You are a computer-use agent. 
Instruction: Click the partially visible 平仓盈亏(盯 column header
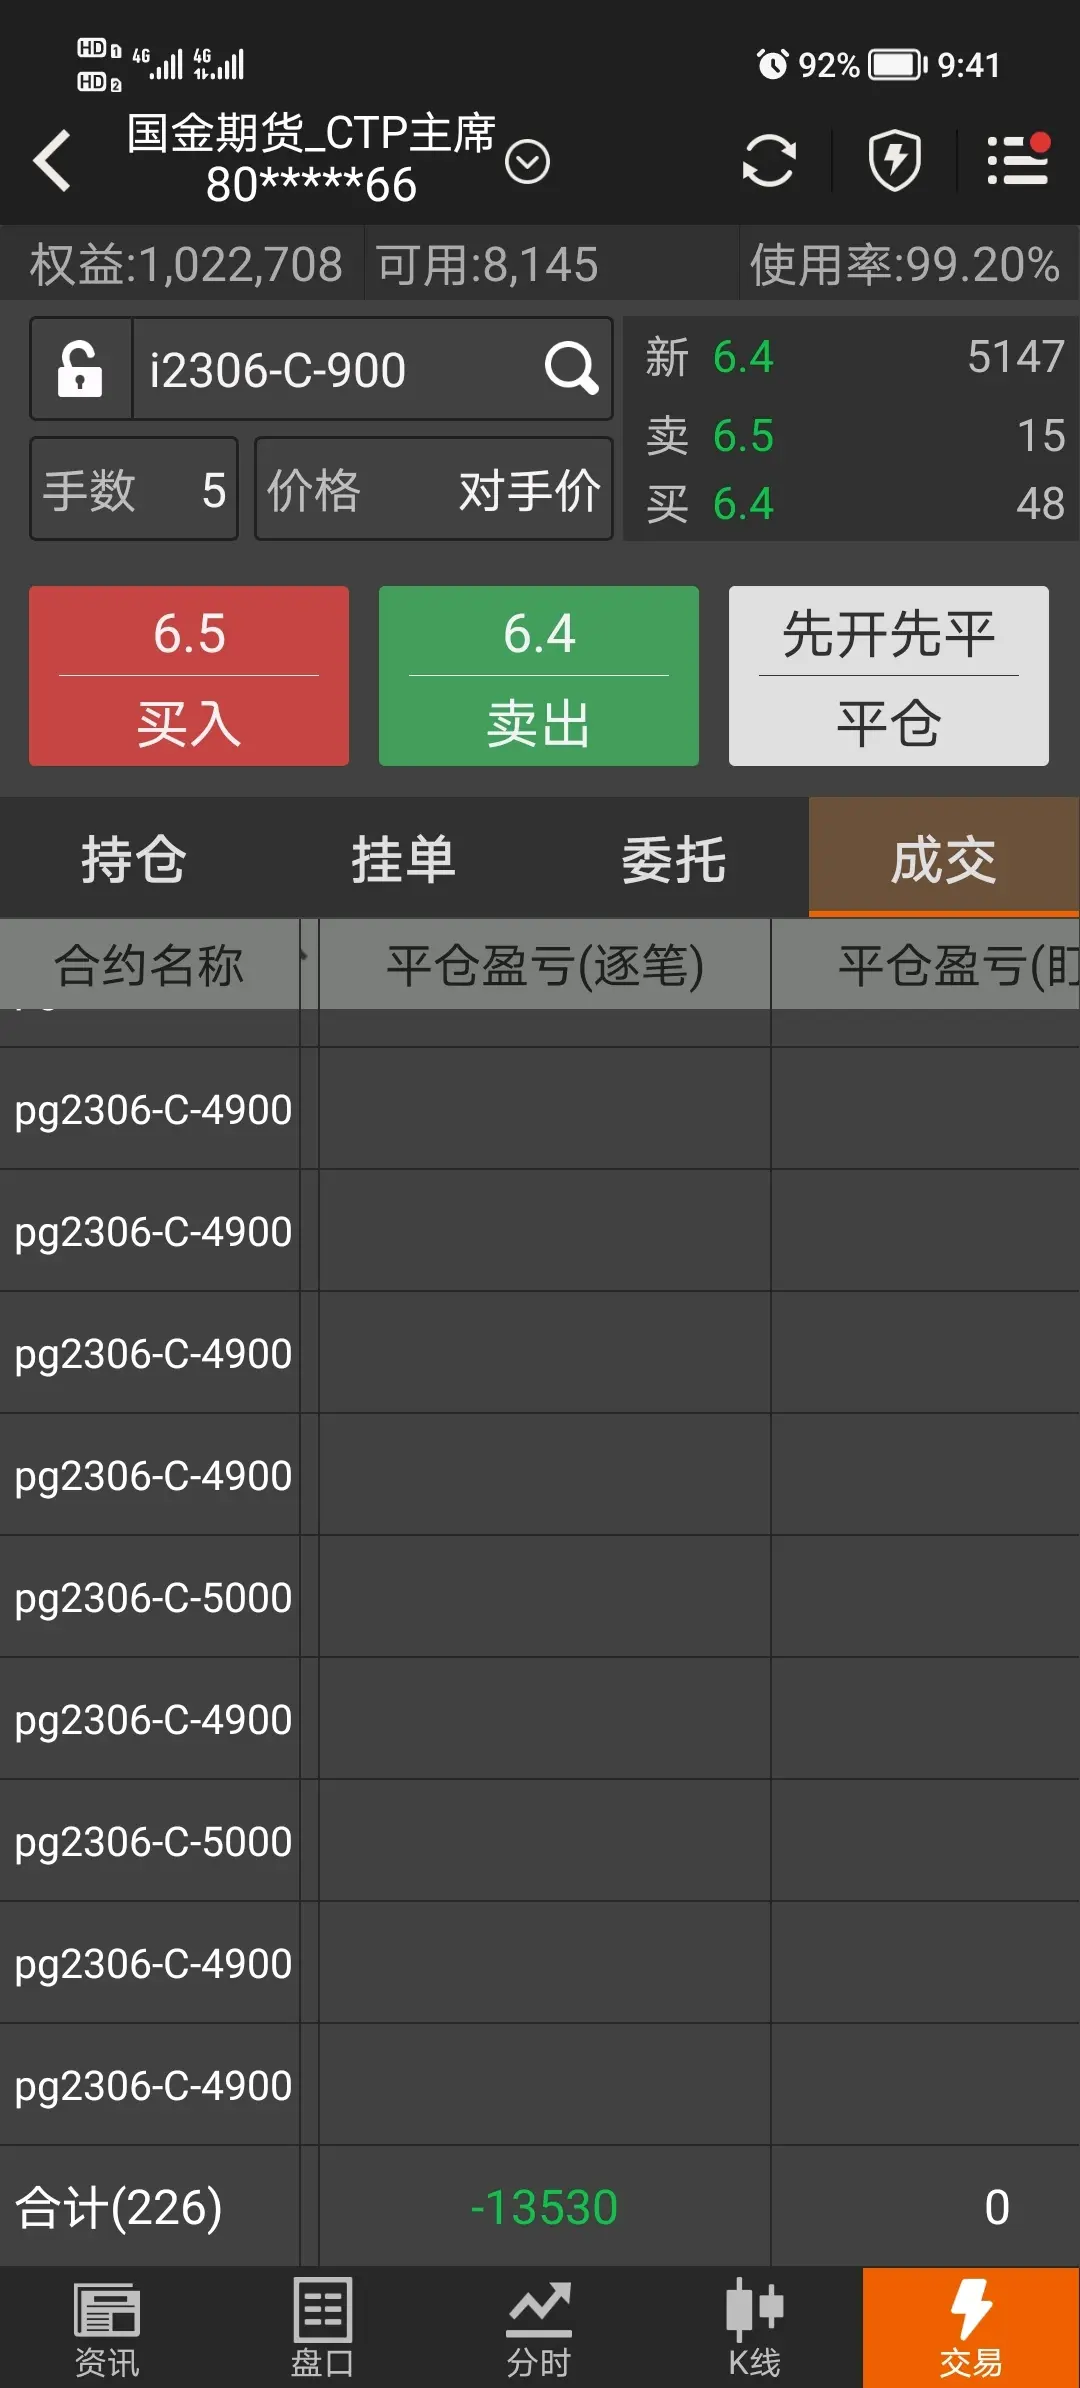click(x=926, y=965)
